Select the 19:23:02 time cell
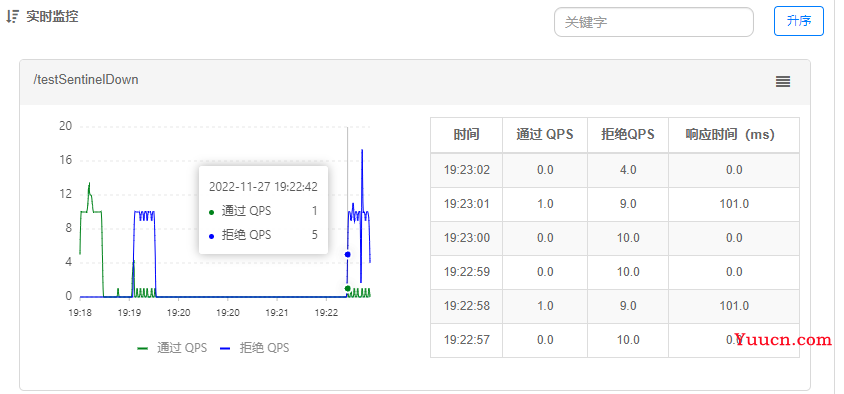Image resolution: width=844 pixels, height=394 pixels. click(466, 170)
